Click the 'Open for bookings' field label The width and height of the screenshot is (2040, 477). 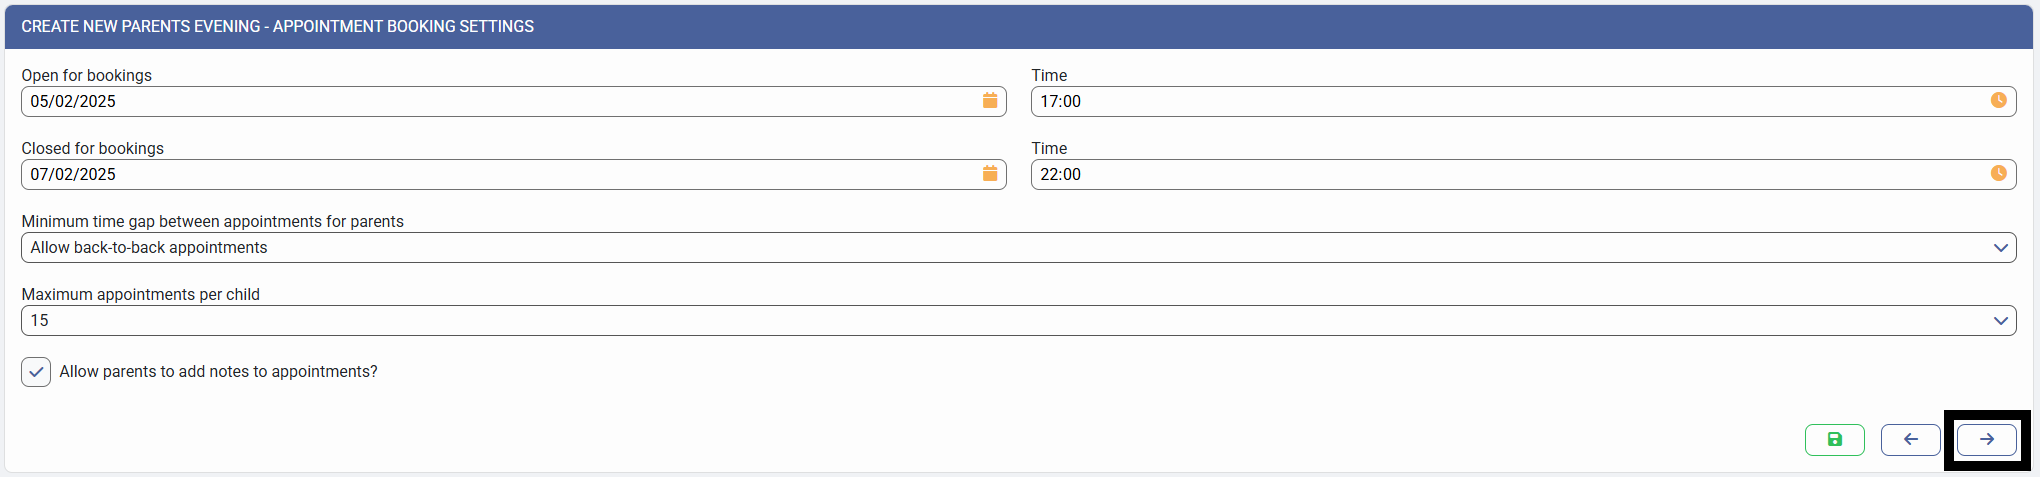pos(87,75)
